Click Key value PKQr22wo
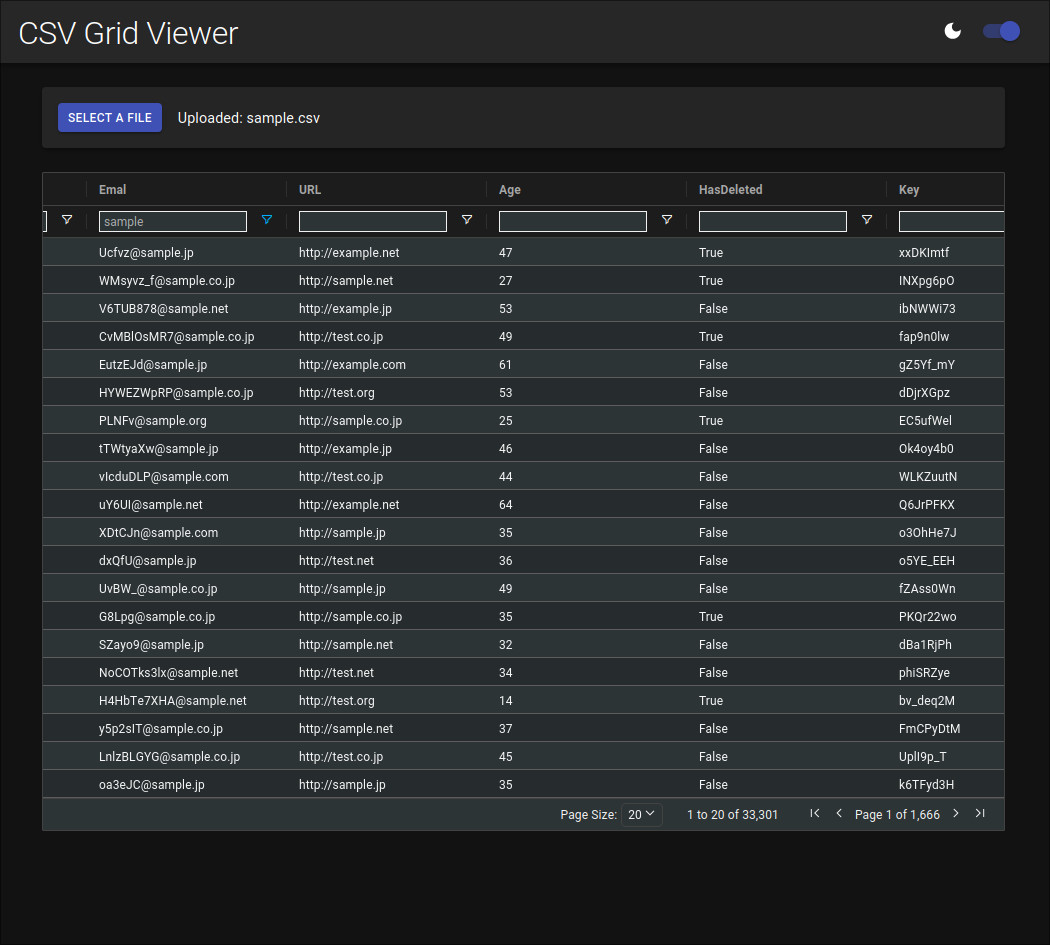 click(x=927, y=617)
